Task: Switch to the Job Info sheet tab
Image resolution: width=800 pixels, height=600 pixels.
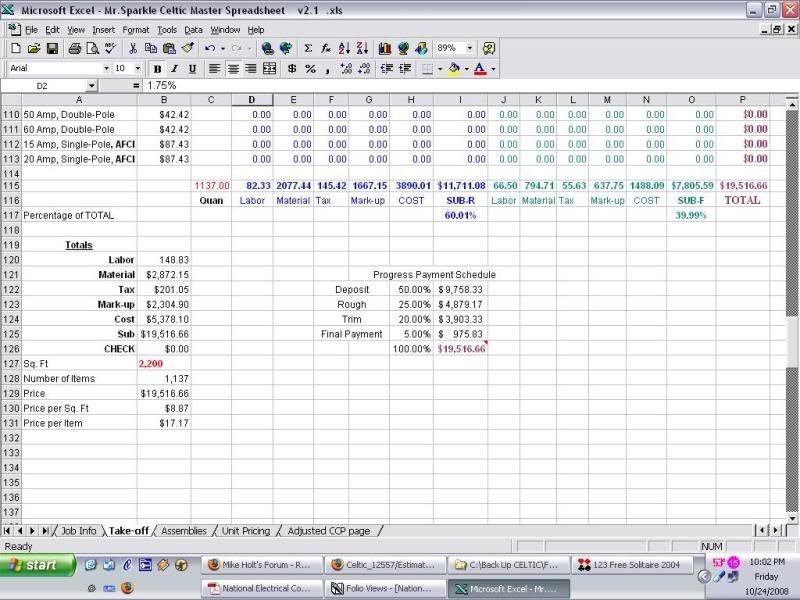Action: coord(79,531)
